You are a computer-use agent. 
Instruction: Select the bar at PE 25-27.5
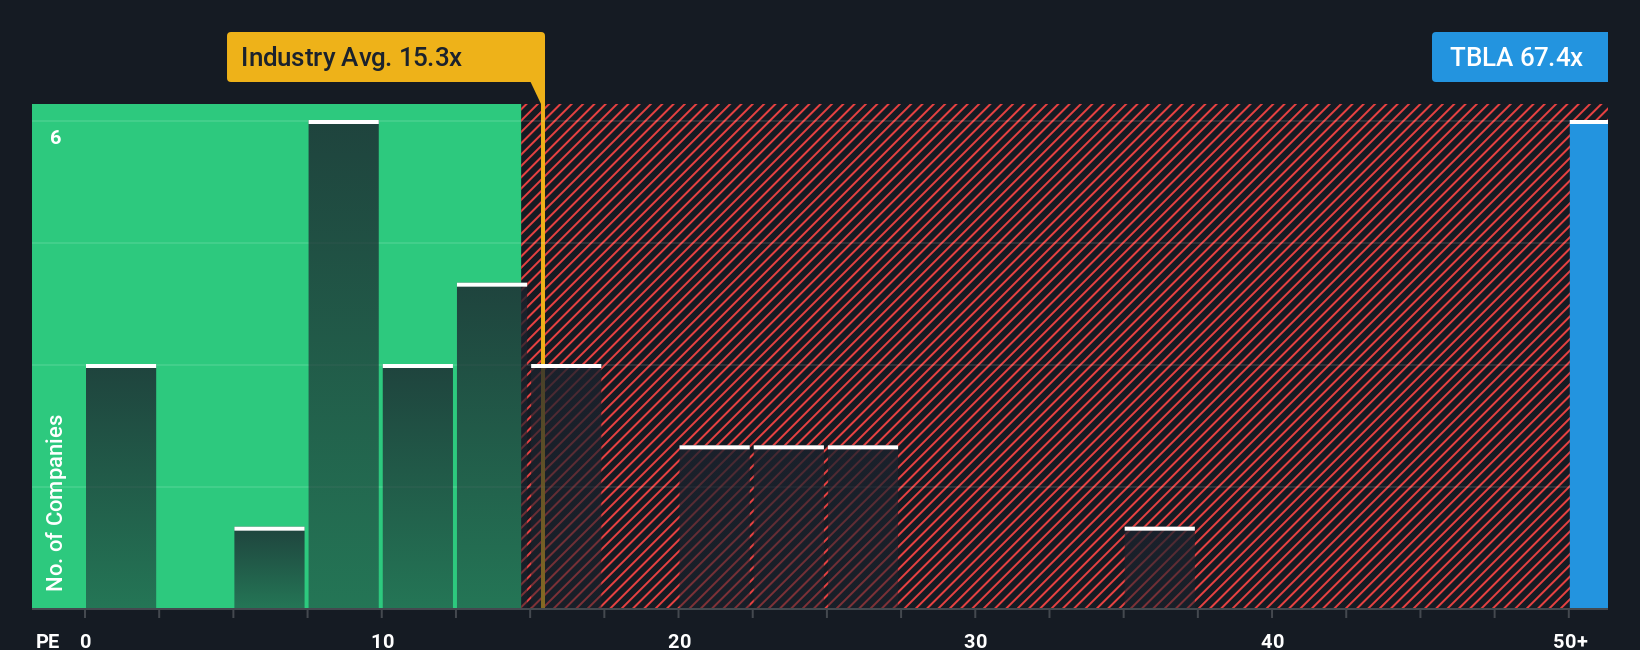[x=863, y=528]
